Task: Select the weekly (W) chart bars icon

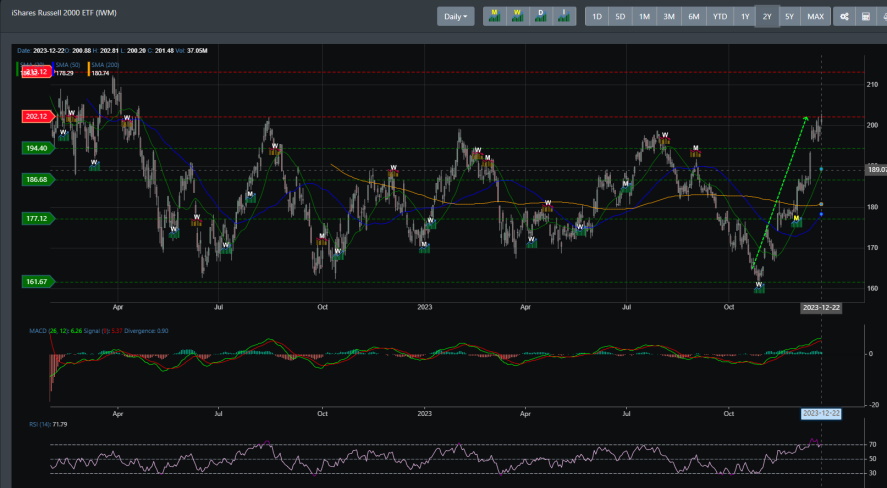Action: (x=517, y=16)
